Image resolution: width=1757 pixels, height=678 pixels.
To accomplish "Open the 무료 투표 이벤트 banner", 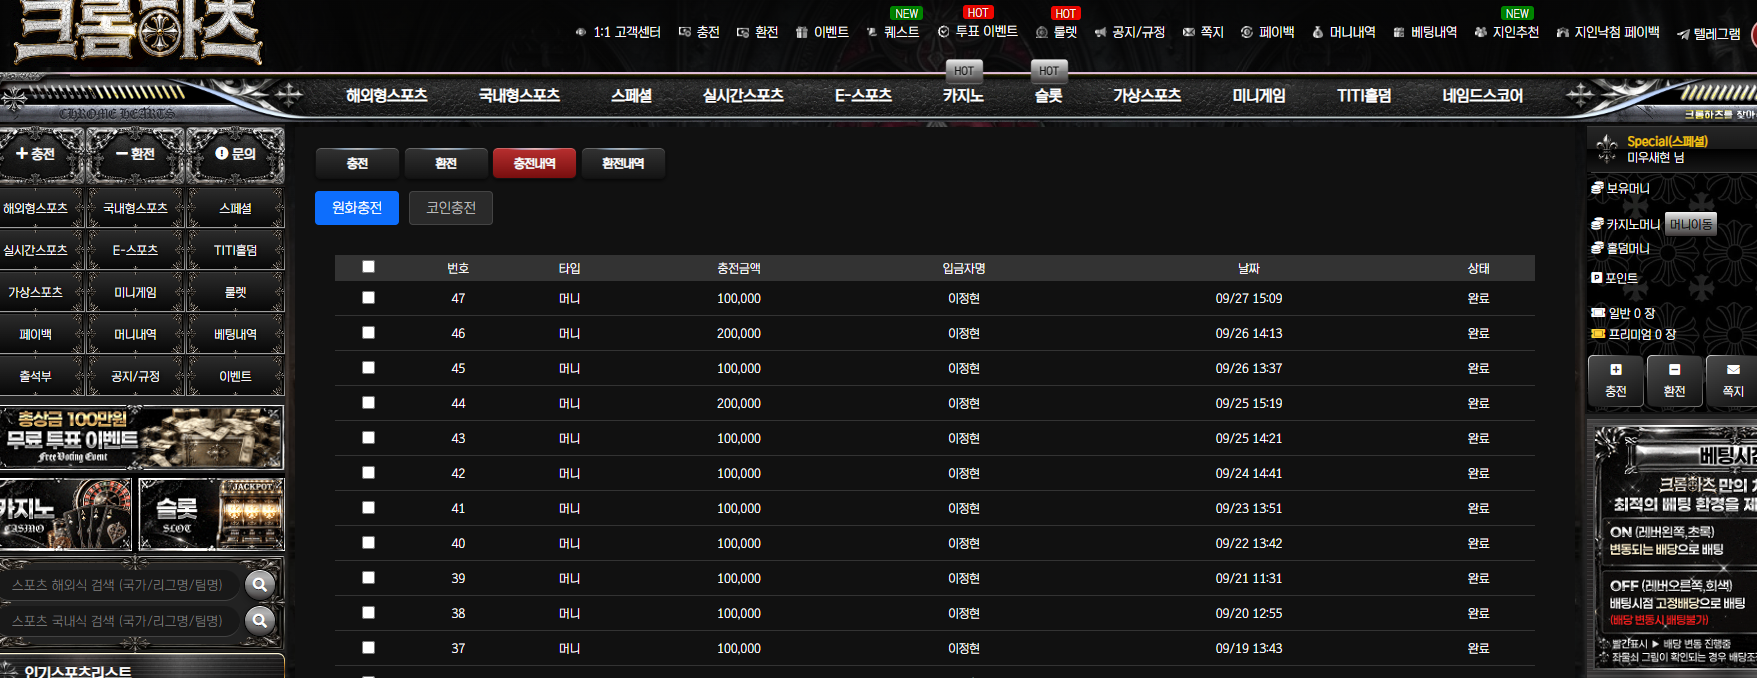I will point(141,437).
